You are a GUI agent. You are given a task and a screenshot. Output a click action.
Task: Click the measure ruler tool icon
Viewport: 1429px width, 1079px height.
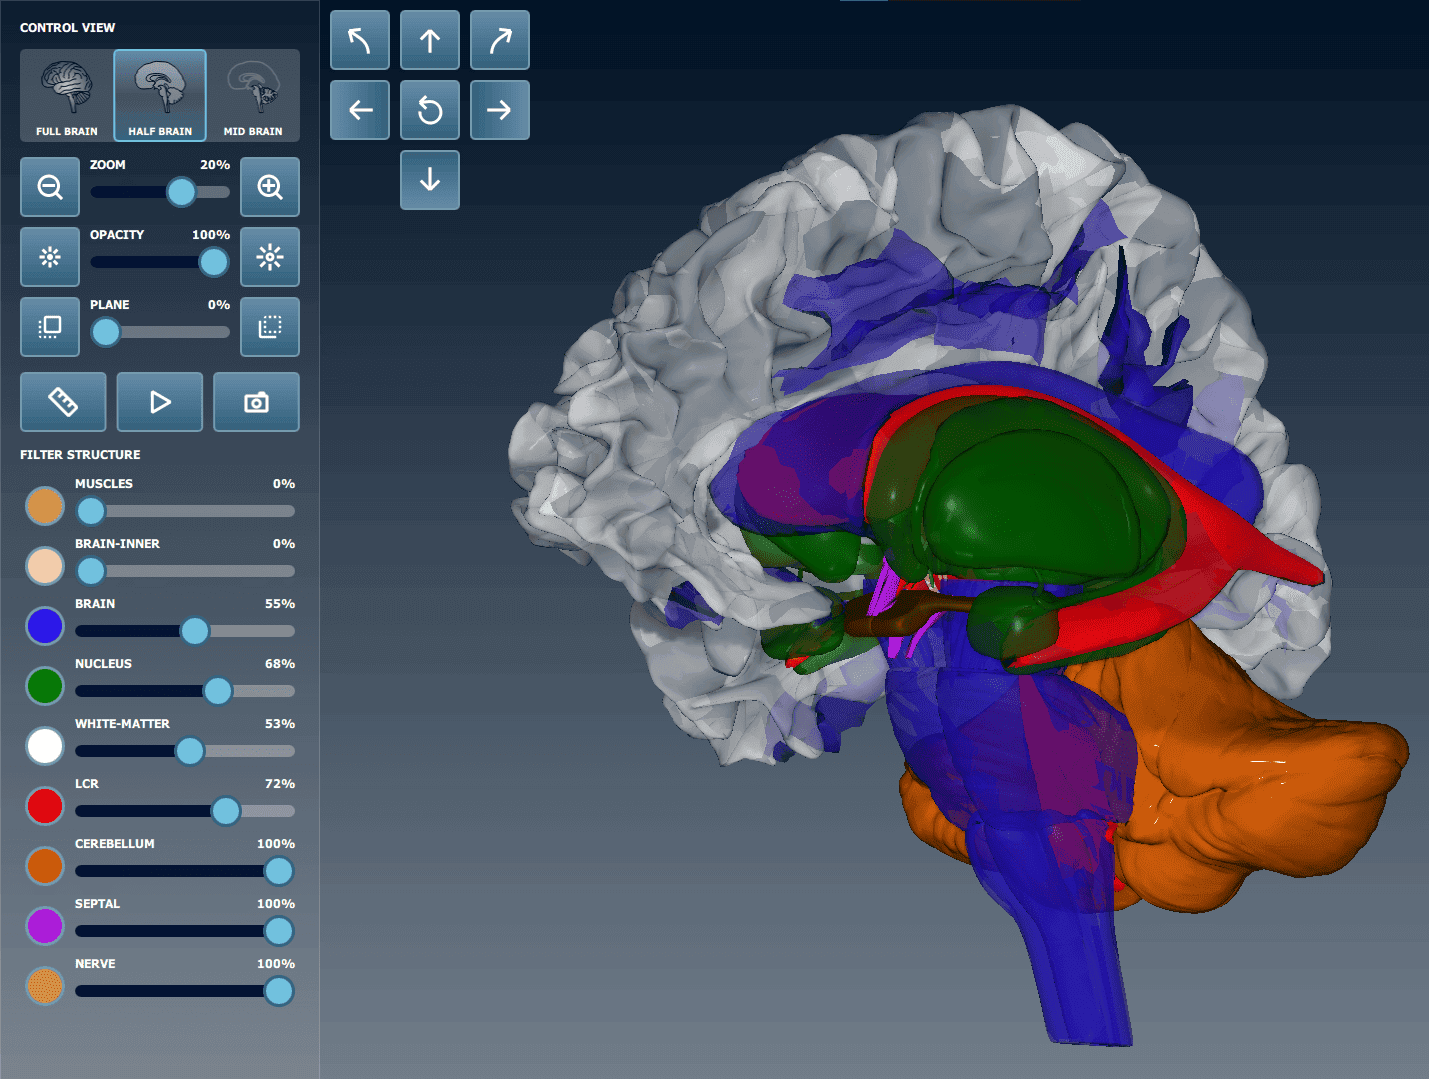coord(63,402)
